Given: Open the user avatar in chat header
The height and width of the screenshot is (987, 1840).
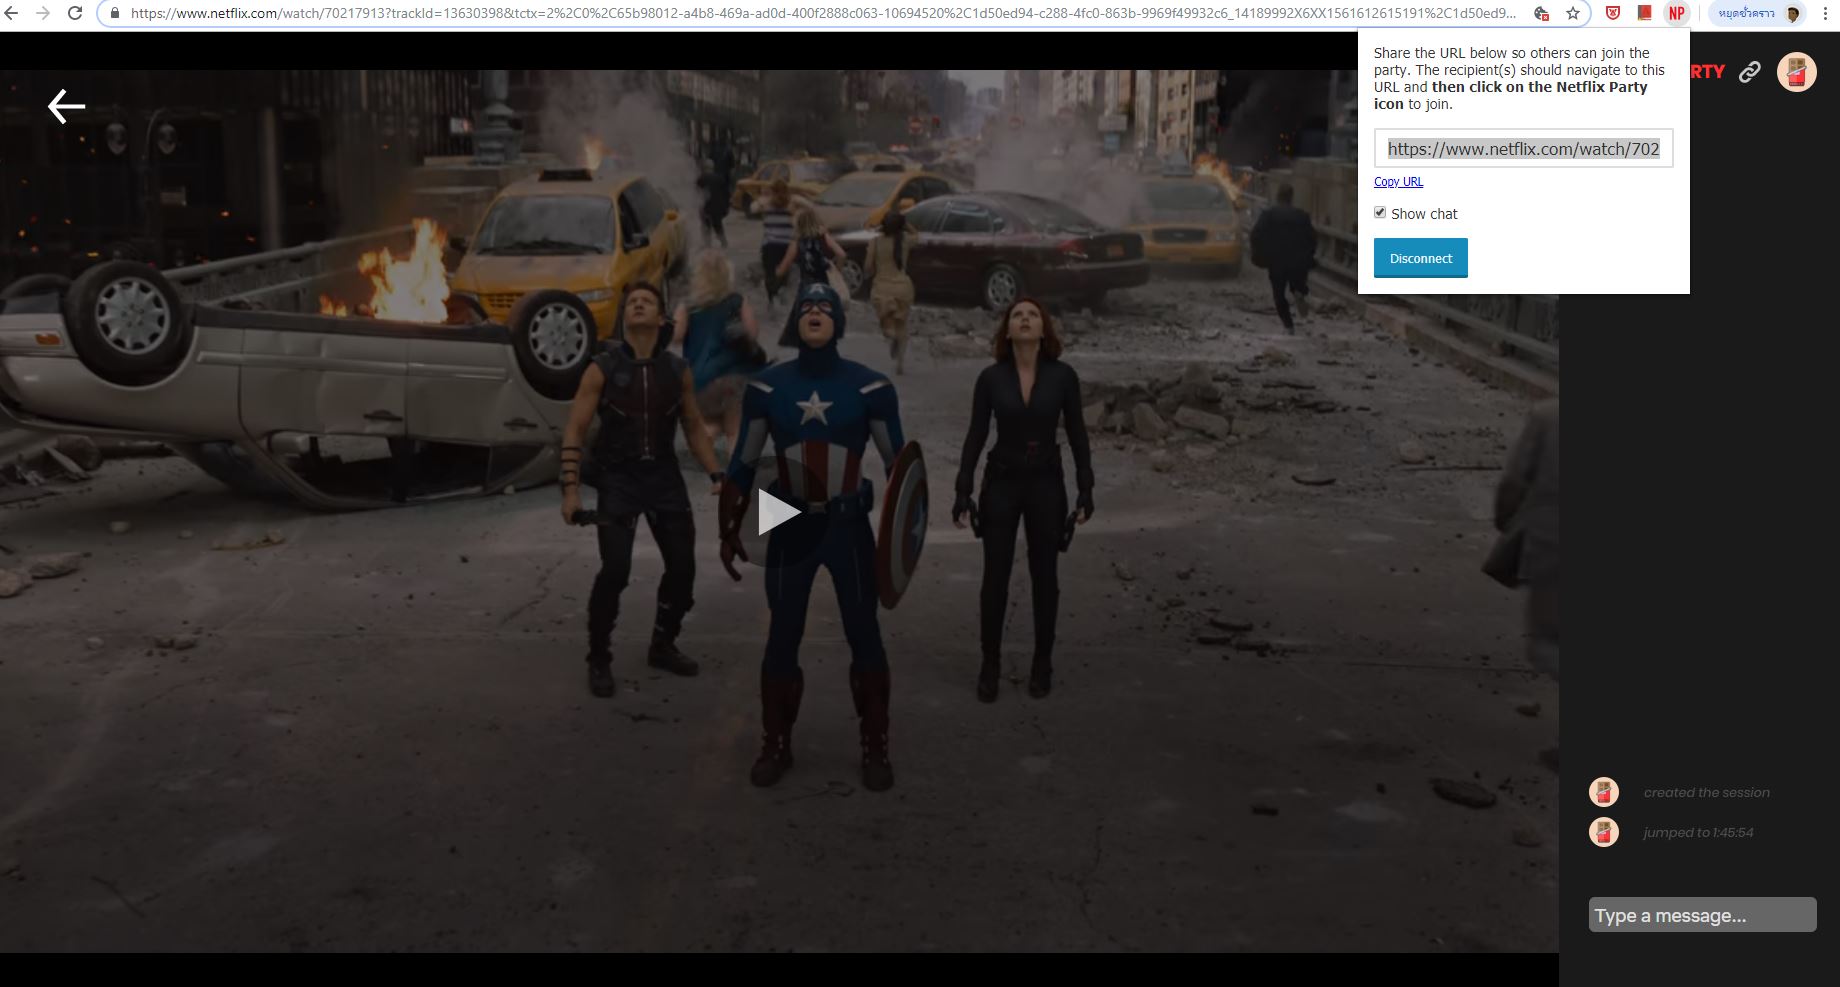Looking at the screenshot, I should [x=1796, y=72].
